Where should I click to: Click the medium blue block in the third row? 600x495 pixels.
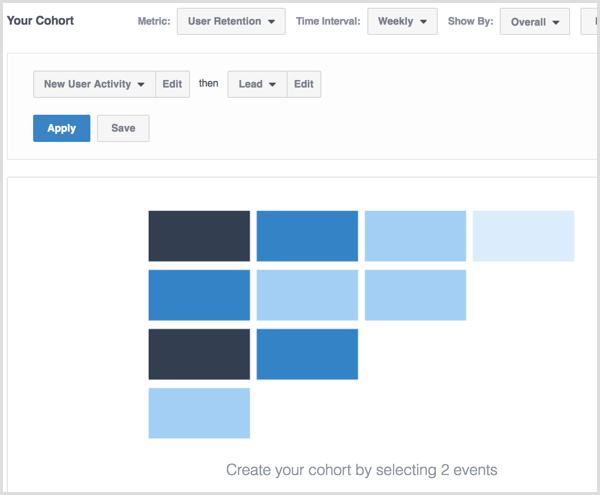click(307, 354)
